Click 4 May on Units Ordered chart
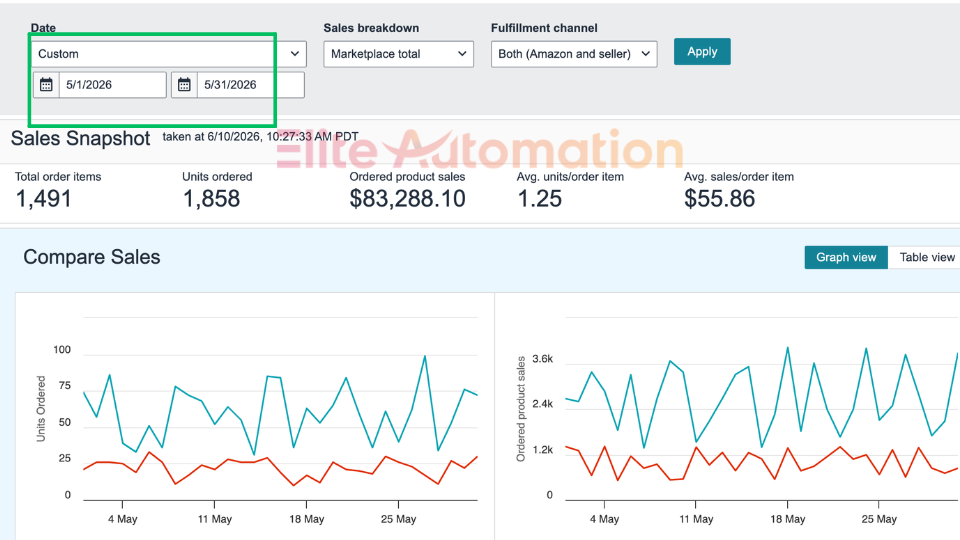Viewport: 960px width, 540px height. [122, 519]
